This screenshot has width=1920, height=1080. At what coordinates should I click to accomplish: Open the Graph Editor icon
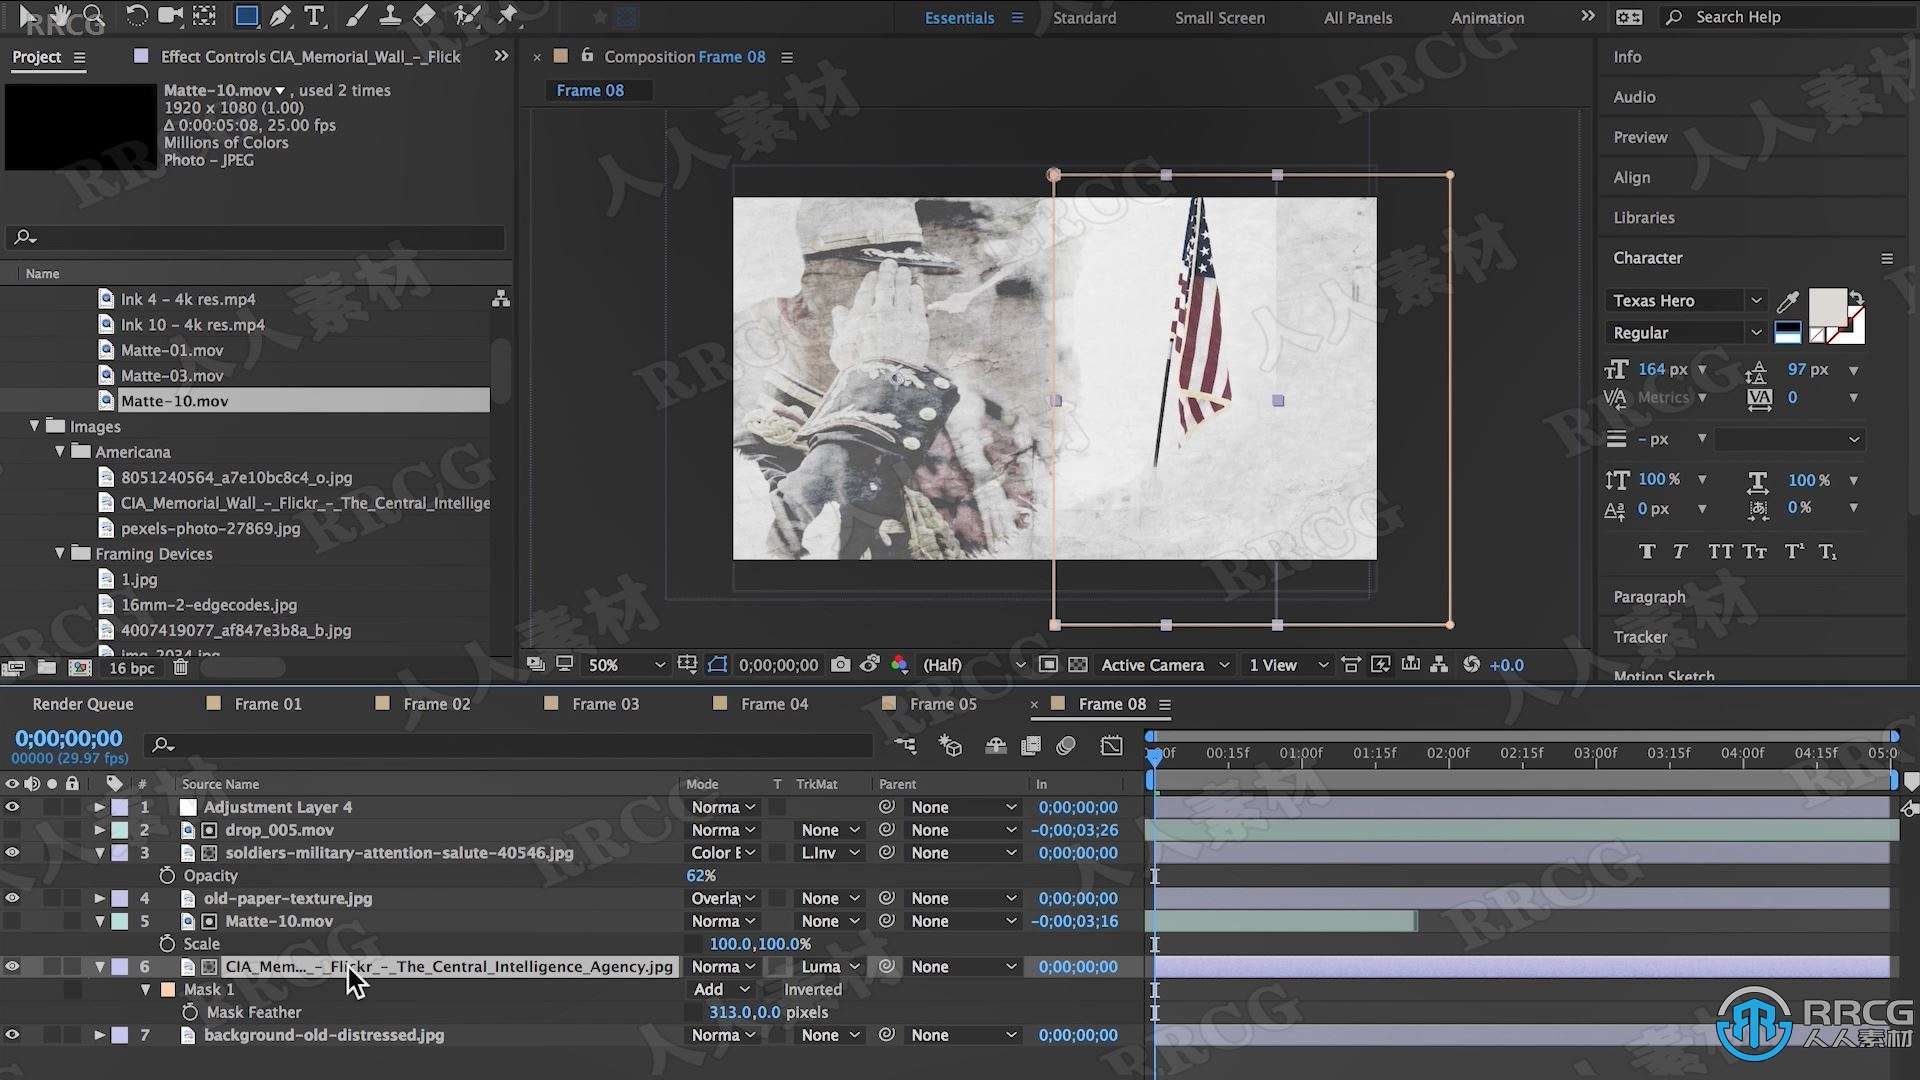[1111, 745]
